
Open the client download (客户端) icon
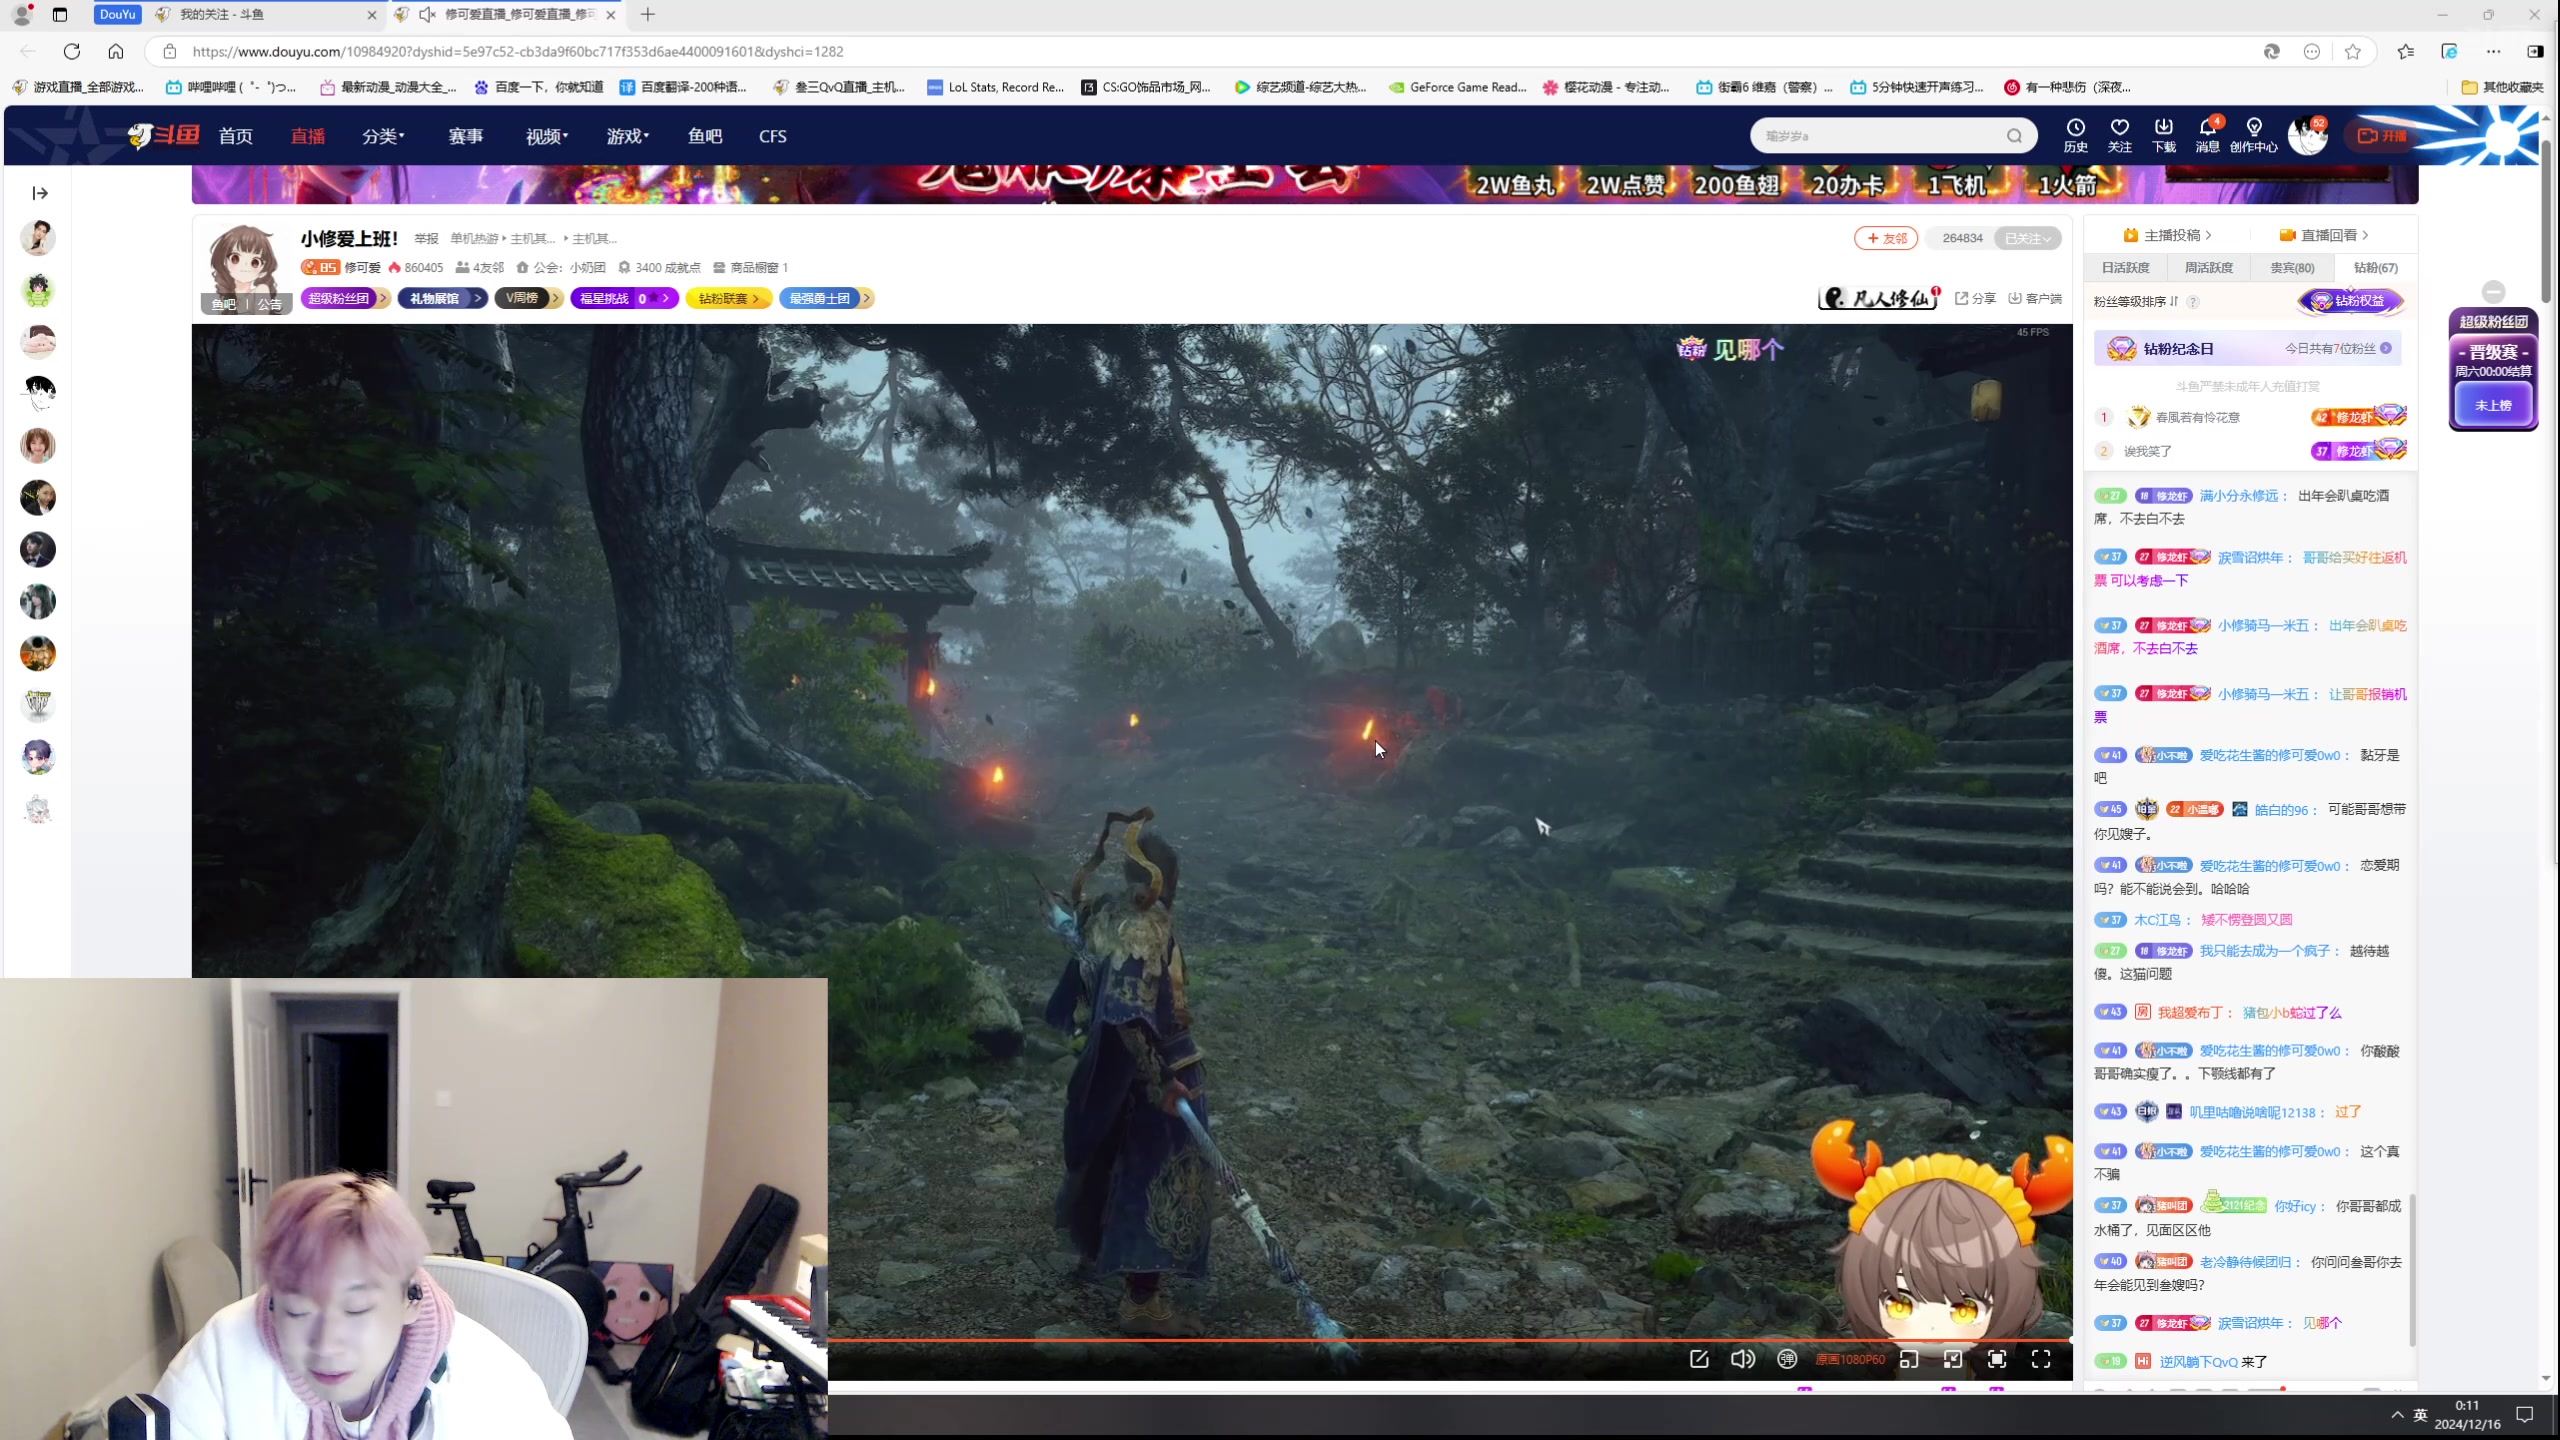pyautogui.click(x=2035, y=298)
